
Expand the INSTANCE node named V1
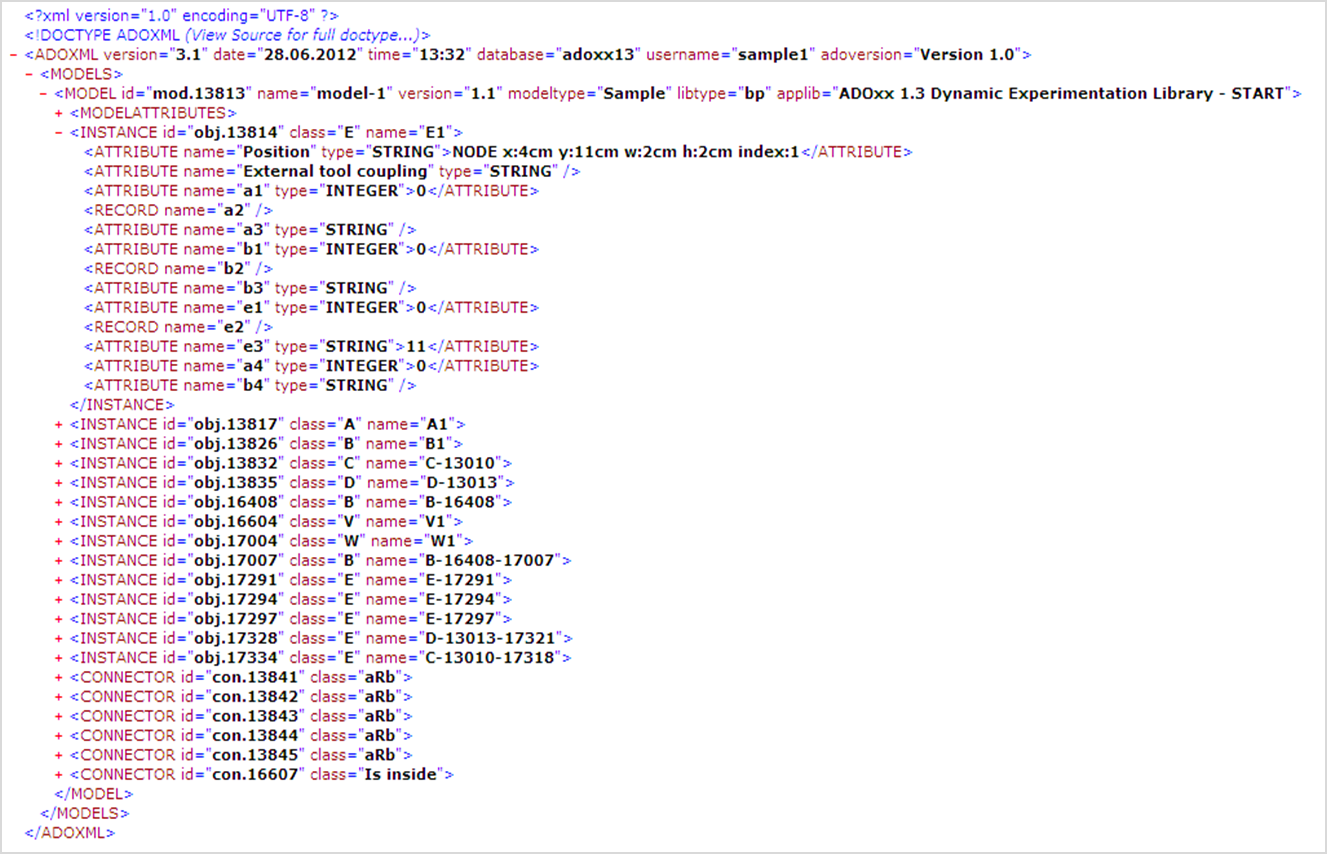click(56, 521)
